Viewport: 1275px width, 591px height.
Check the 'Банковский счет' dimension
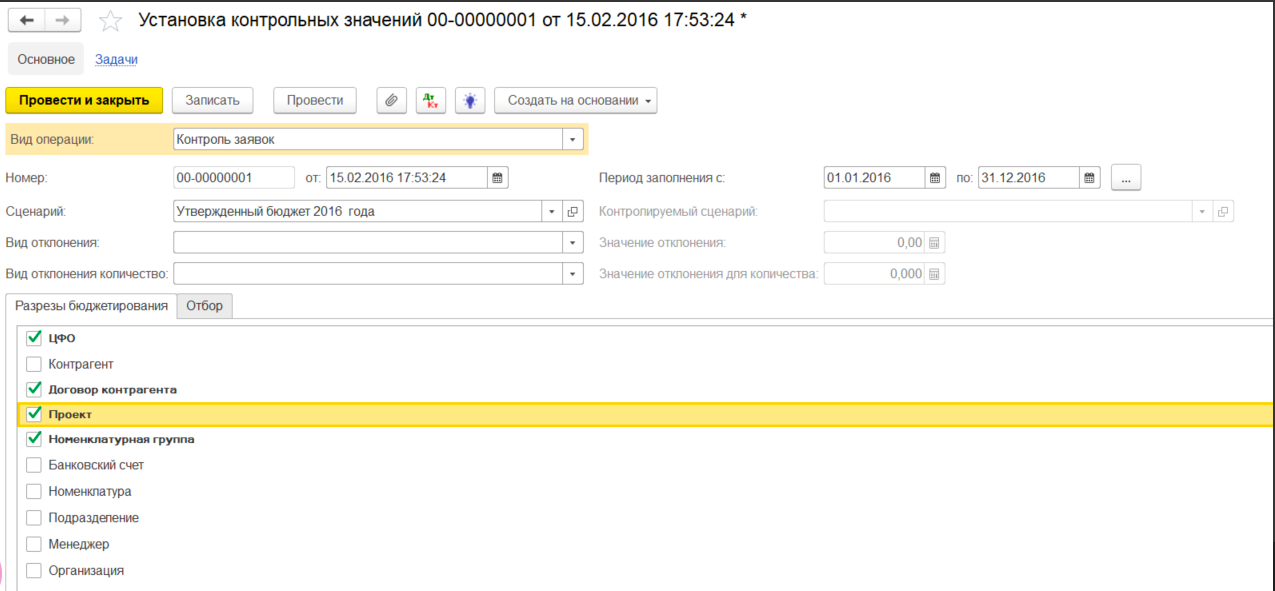pos(33,465)
